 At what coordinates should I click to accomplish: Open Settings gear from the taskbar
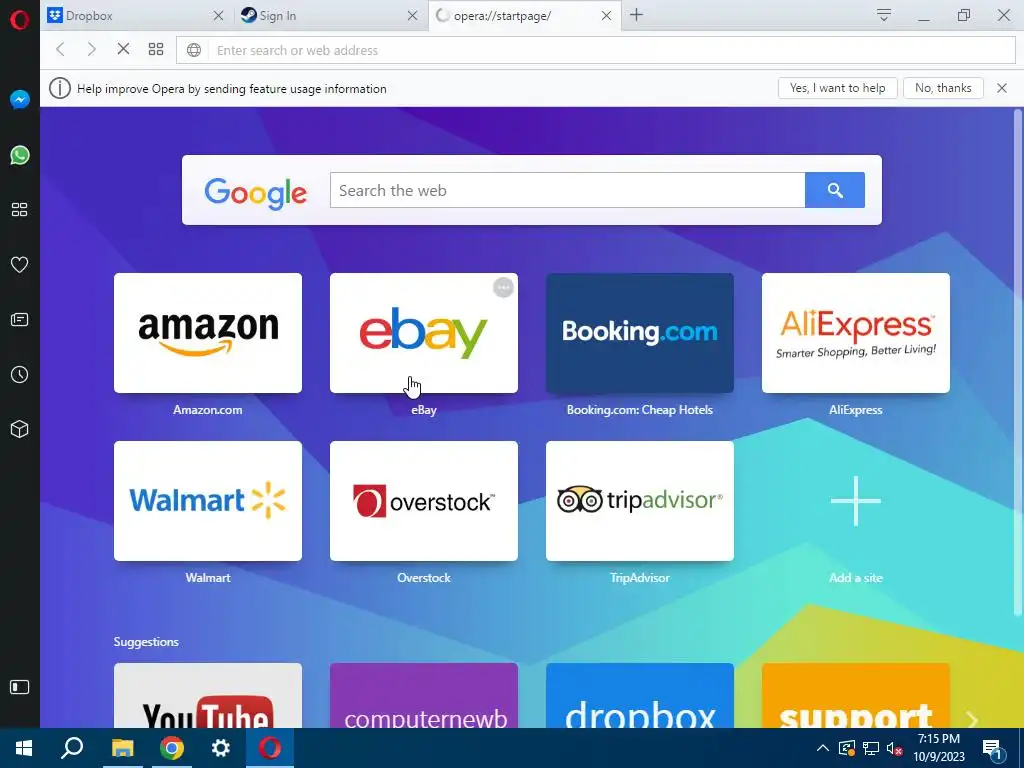221,748
